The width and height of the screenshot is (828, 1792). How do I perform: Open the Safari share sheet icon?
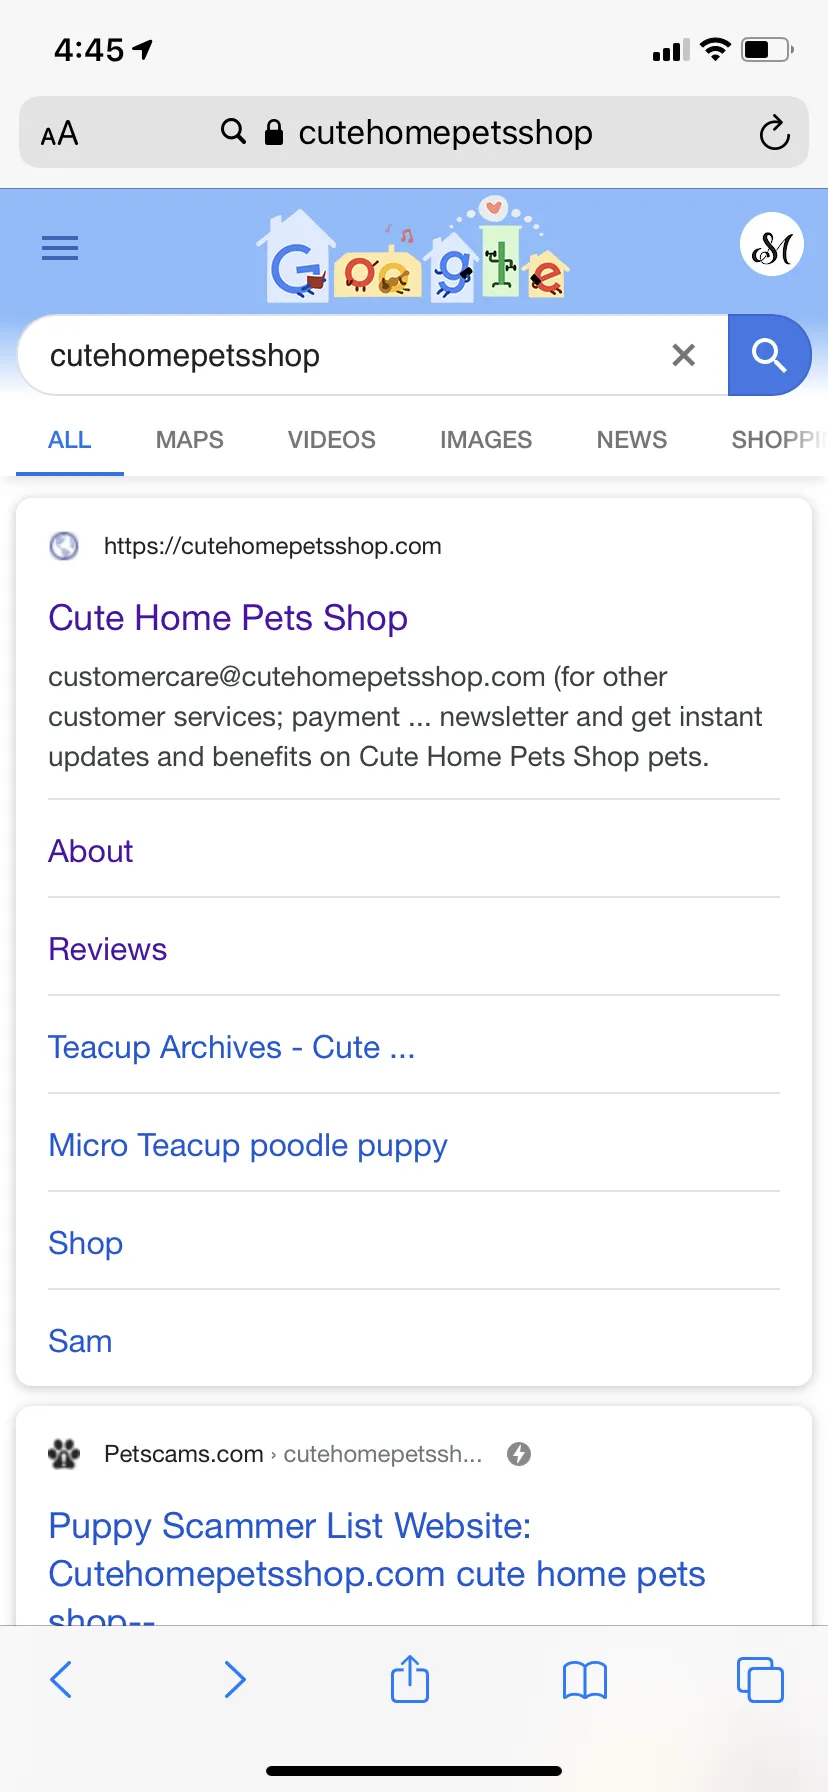pyautogui.click(x=410, y=1677)
